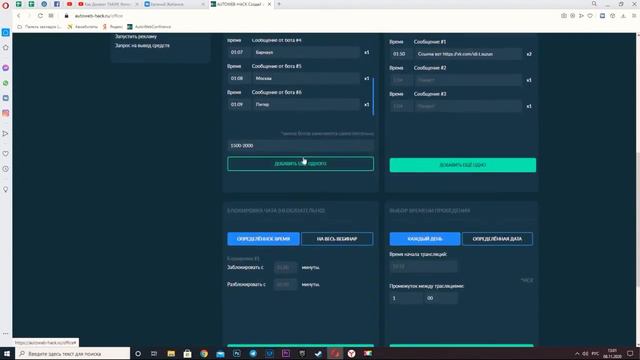Open Messenger in the Opera sidebar
This screenshot has height=360, width=640.
pos(6,68)
